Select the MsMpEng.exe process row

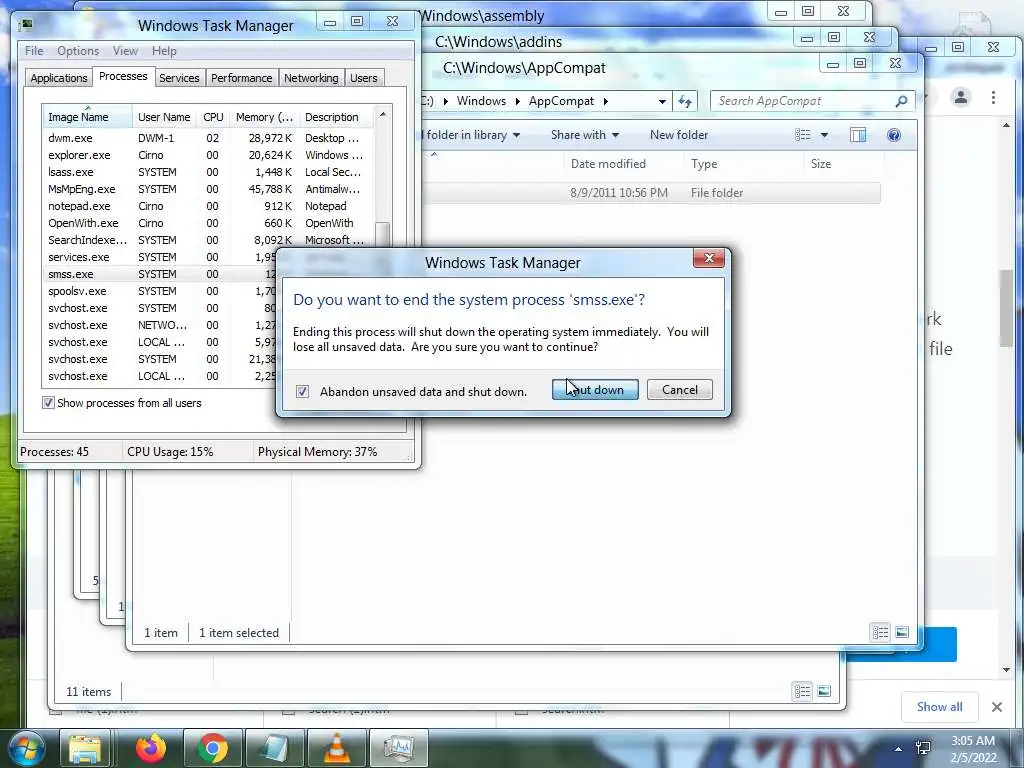pos(207,189)
